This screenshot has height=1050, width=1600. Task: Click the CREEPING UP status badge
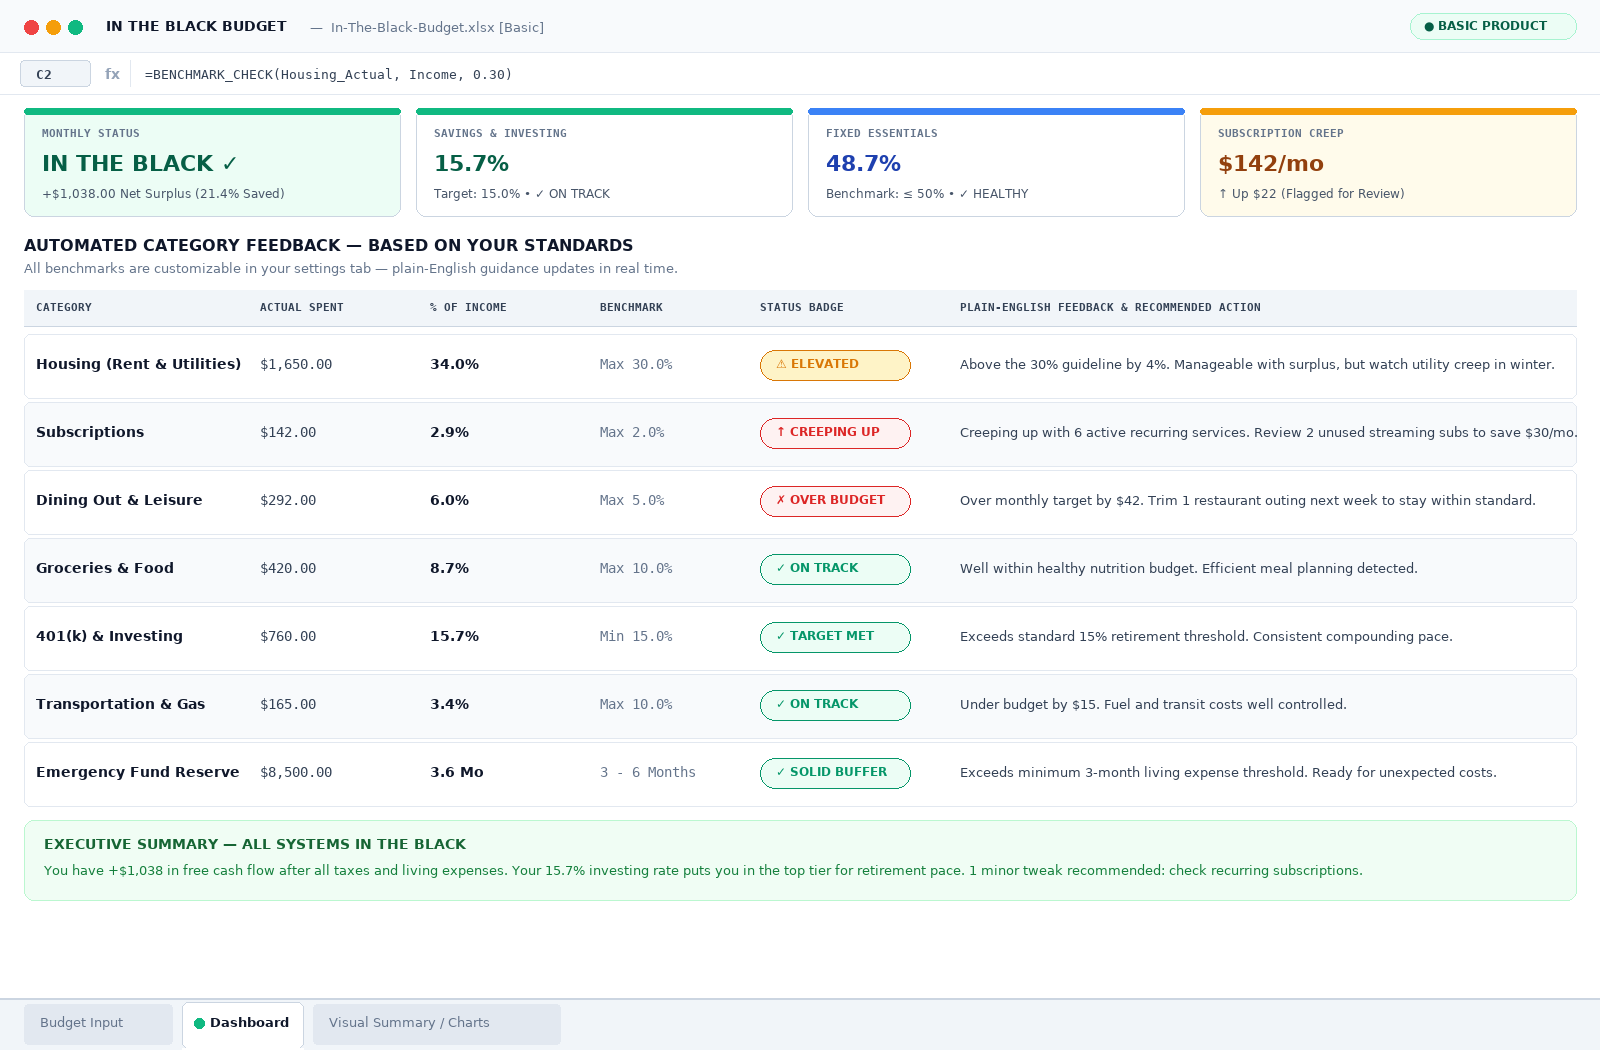pos(835,433)
